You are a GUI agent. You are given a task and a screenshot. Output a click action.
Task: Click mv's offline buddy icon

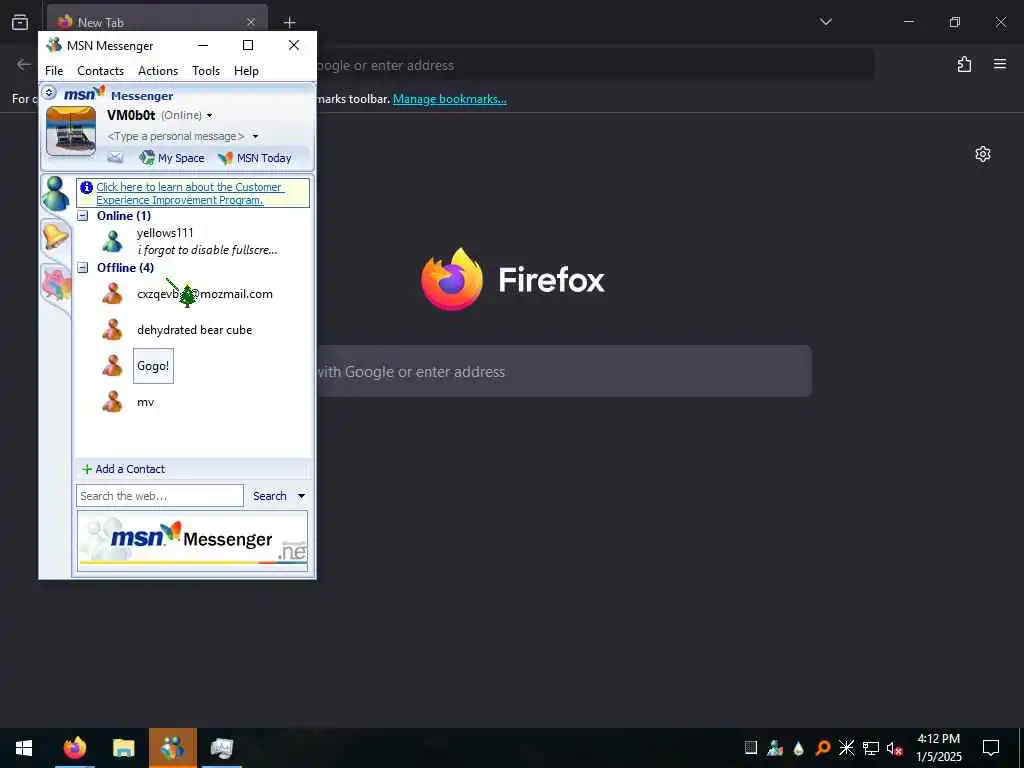click(x=112, y=402)
